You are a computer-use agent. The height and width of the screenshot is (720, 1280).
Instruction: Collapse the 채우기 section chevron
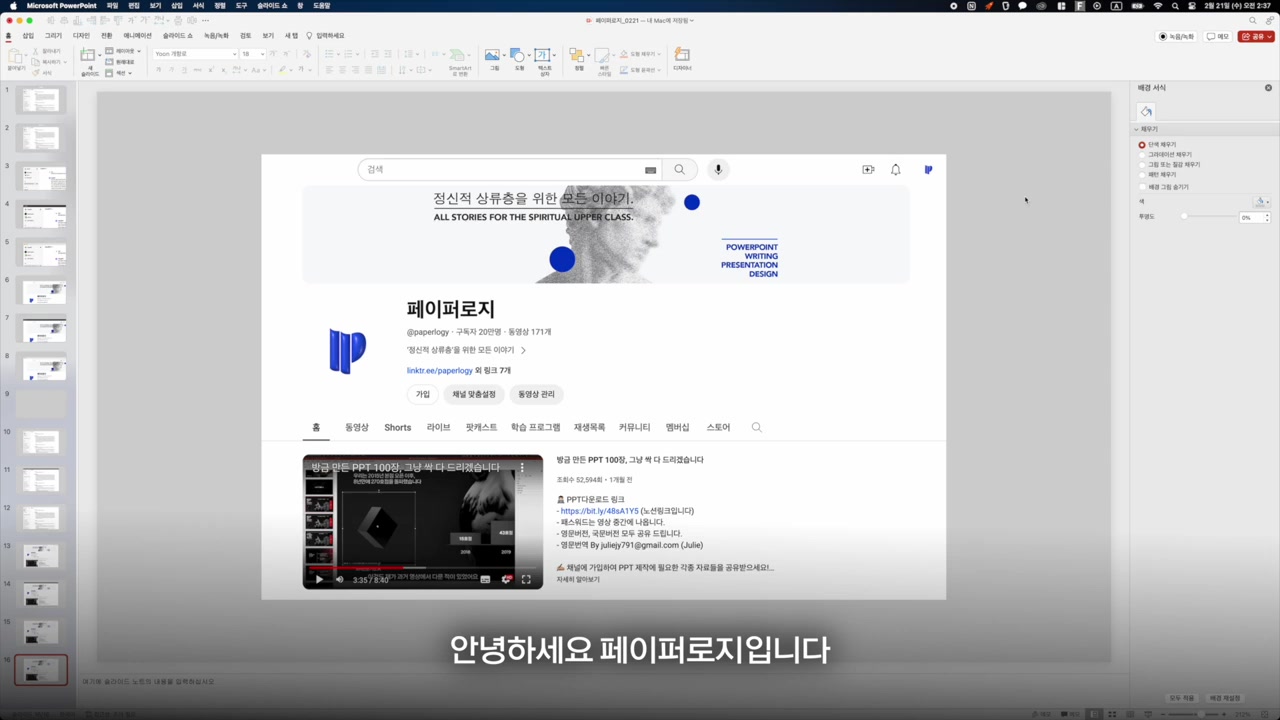(x=1137, y=129)
